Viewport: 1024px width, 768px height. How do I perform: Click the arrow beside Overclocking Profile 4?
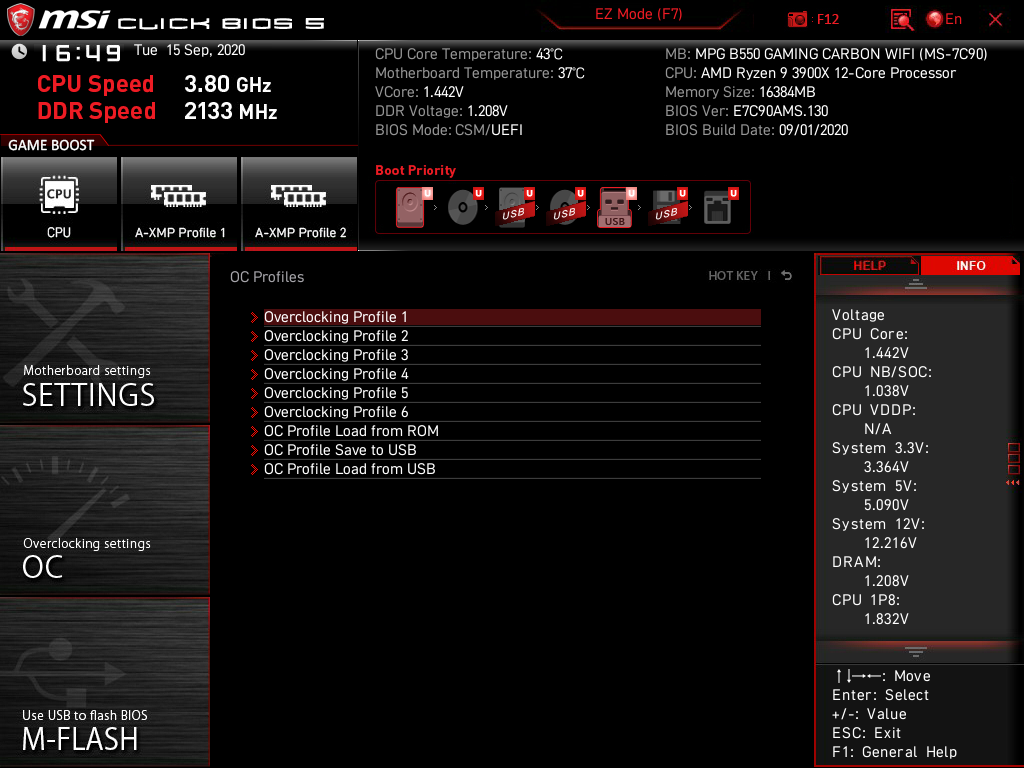pyautogui.click(x=254, y=374)
